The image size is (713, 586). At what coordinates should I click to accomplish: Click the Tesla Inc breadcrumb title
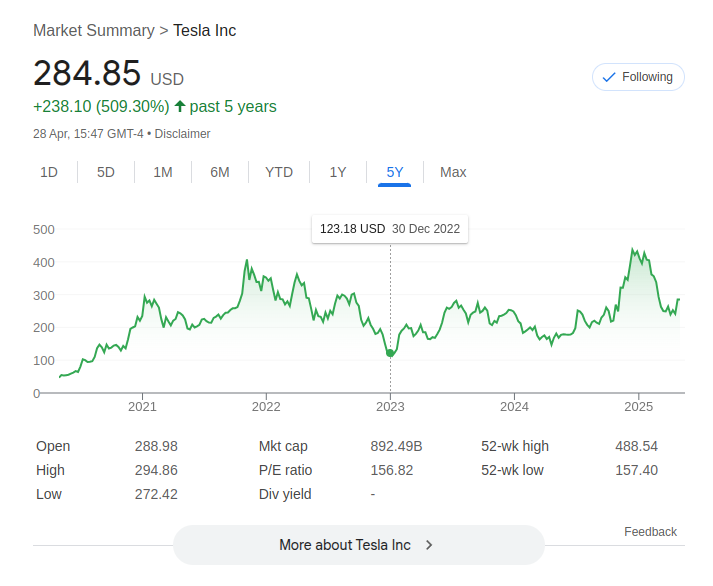205,30
